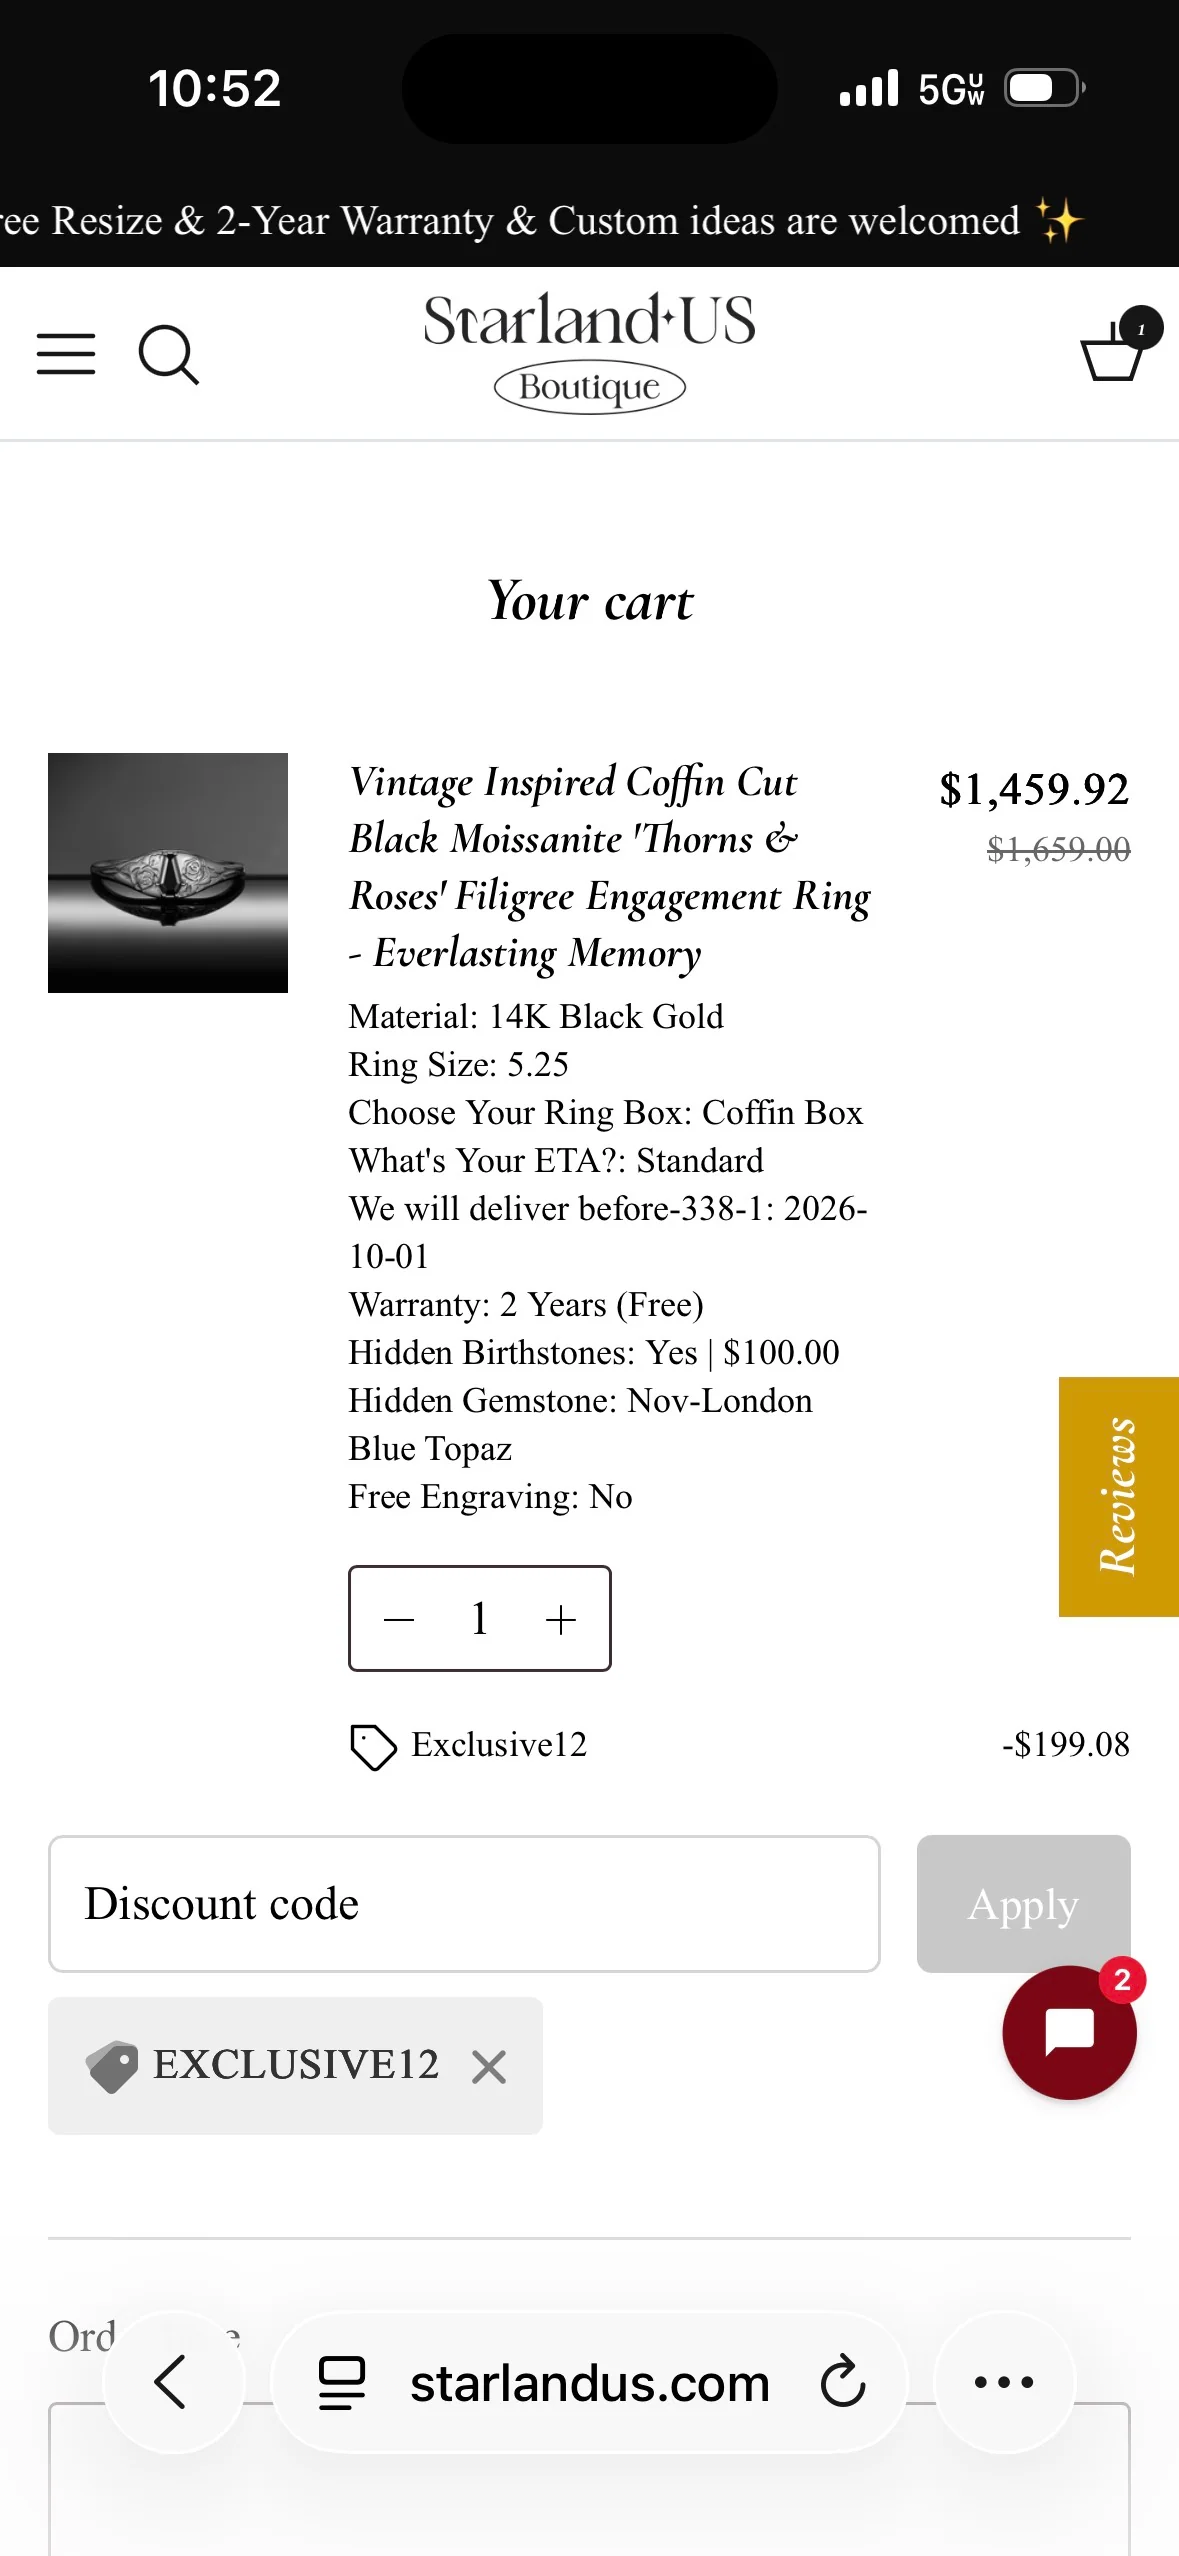Open the red chat bubble widget
Viewport: 1179px width, 2556px height.
tap(1069, 2032)
